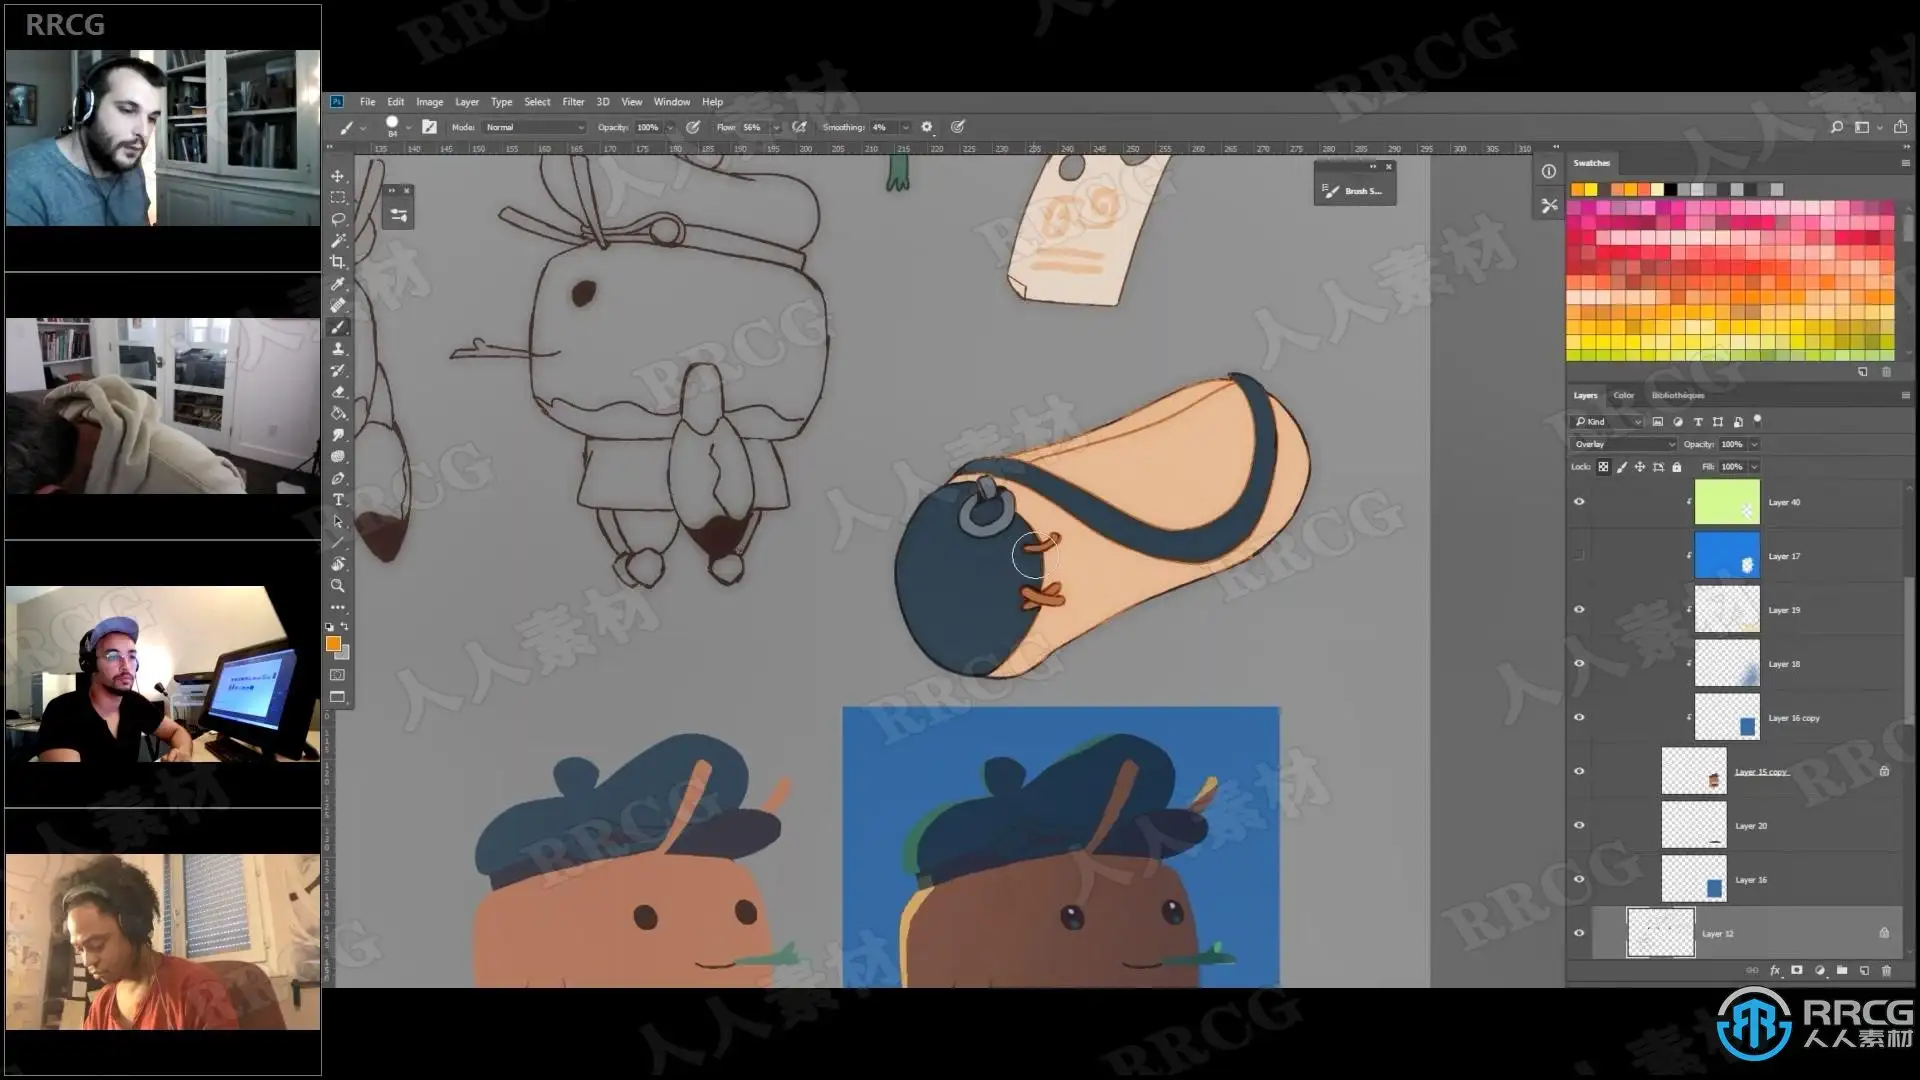1920x1080 pixels.
Task: Click the Brush S... panel button
Action: coord(1354,191)
